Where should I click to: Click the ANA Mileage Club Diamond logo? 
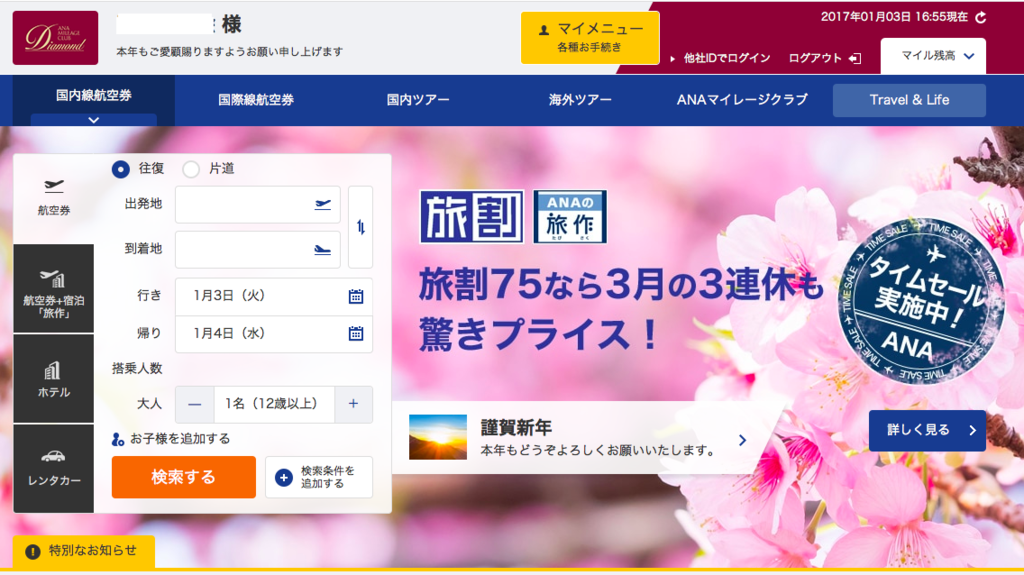pyautogui.click(x=56, y=38)
